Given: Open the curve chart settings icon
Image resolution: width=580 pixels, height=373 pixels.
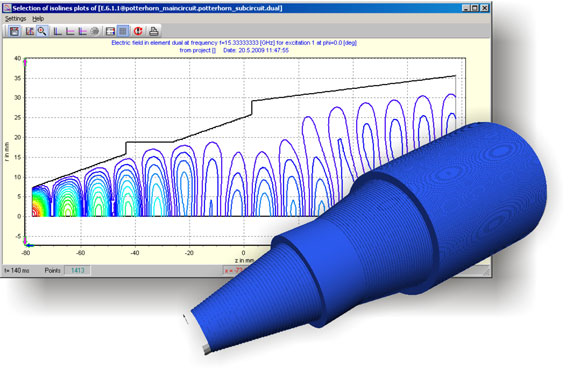Looking at the screenshot, I should (x=29, y=31).
